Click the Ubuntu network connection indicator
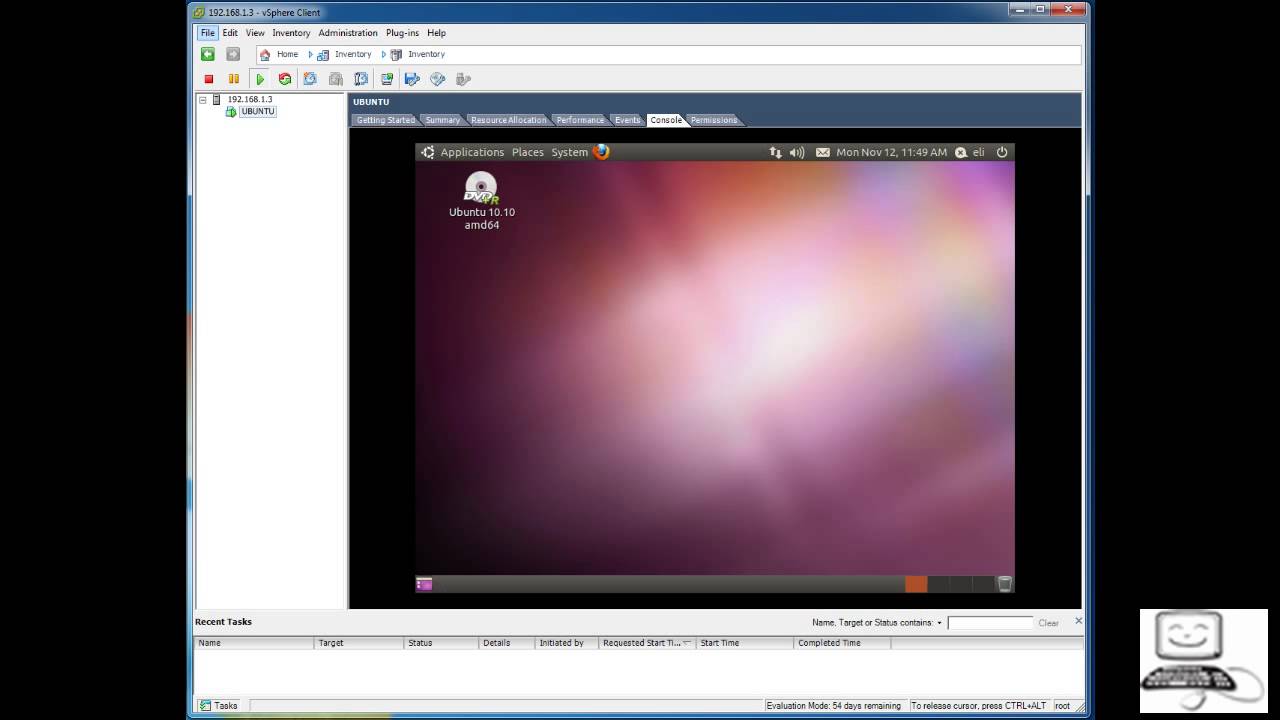 pos(775,152)
